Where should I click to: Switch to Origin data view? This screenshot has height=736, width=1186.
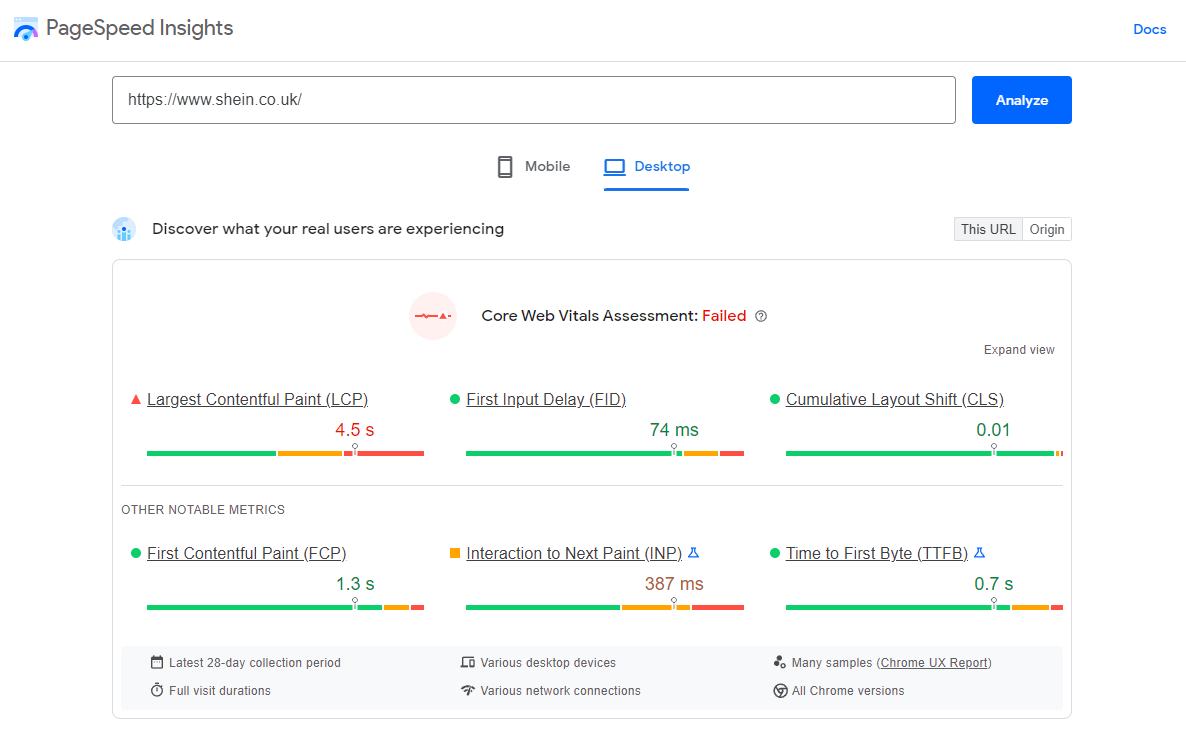(1047, 229)
